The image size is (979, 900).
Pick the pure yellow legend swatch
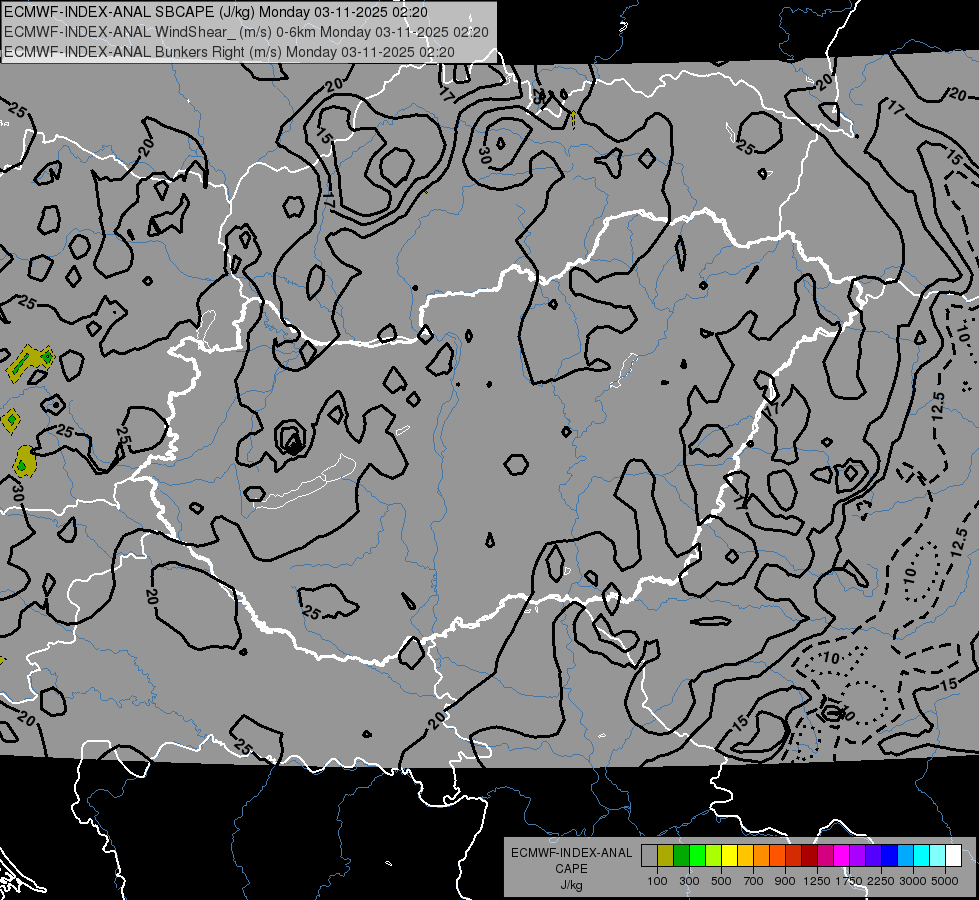coord(729,855)
